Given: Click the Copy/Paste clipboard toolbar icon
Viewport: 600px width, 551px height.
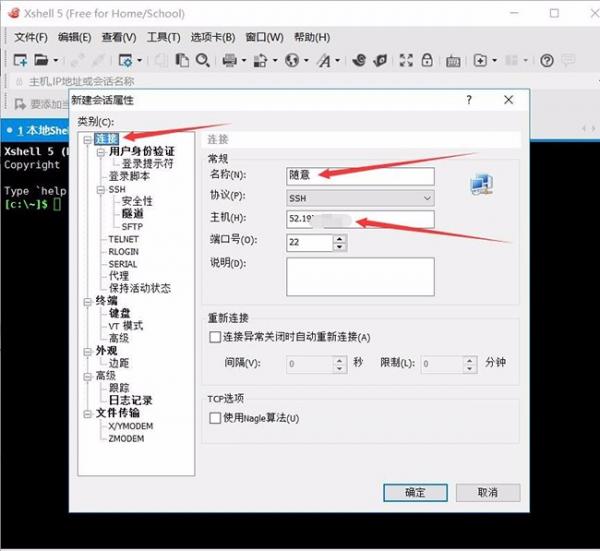Looking at the screenshot, I should click(182, 60).
